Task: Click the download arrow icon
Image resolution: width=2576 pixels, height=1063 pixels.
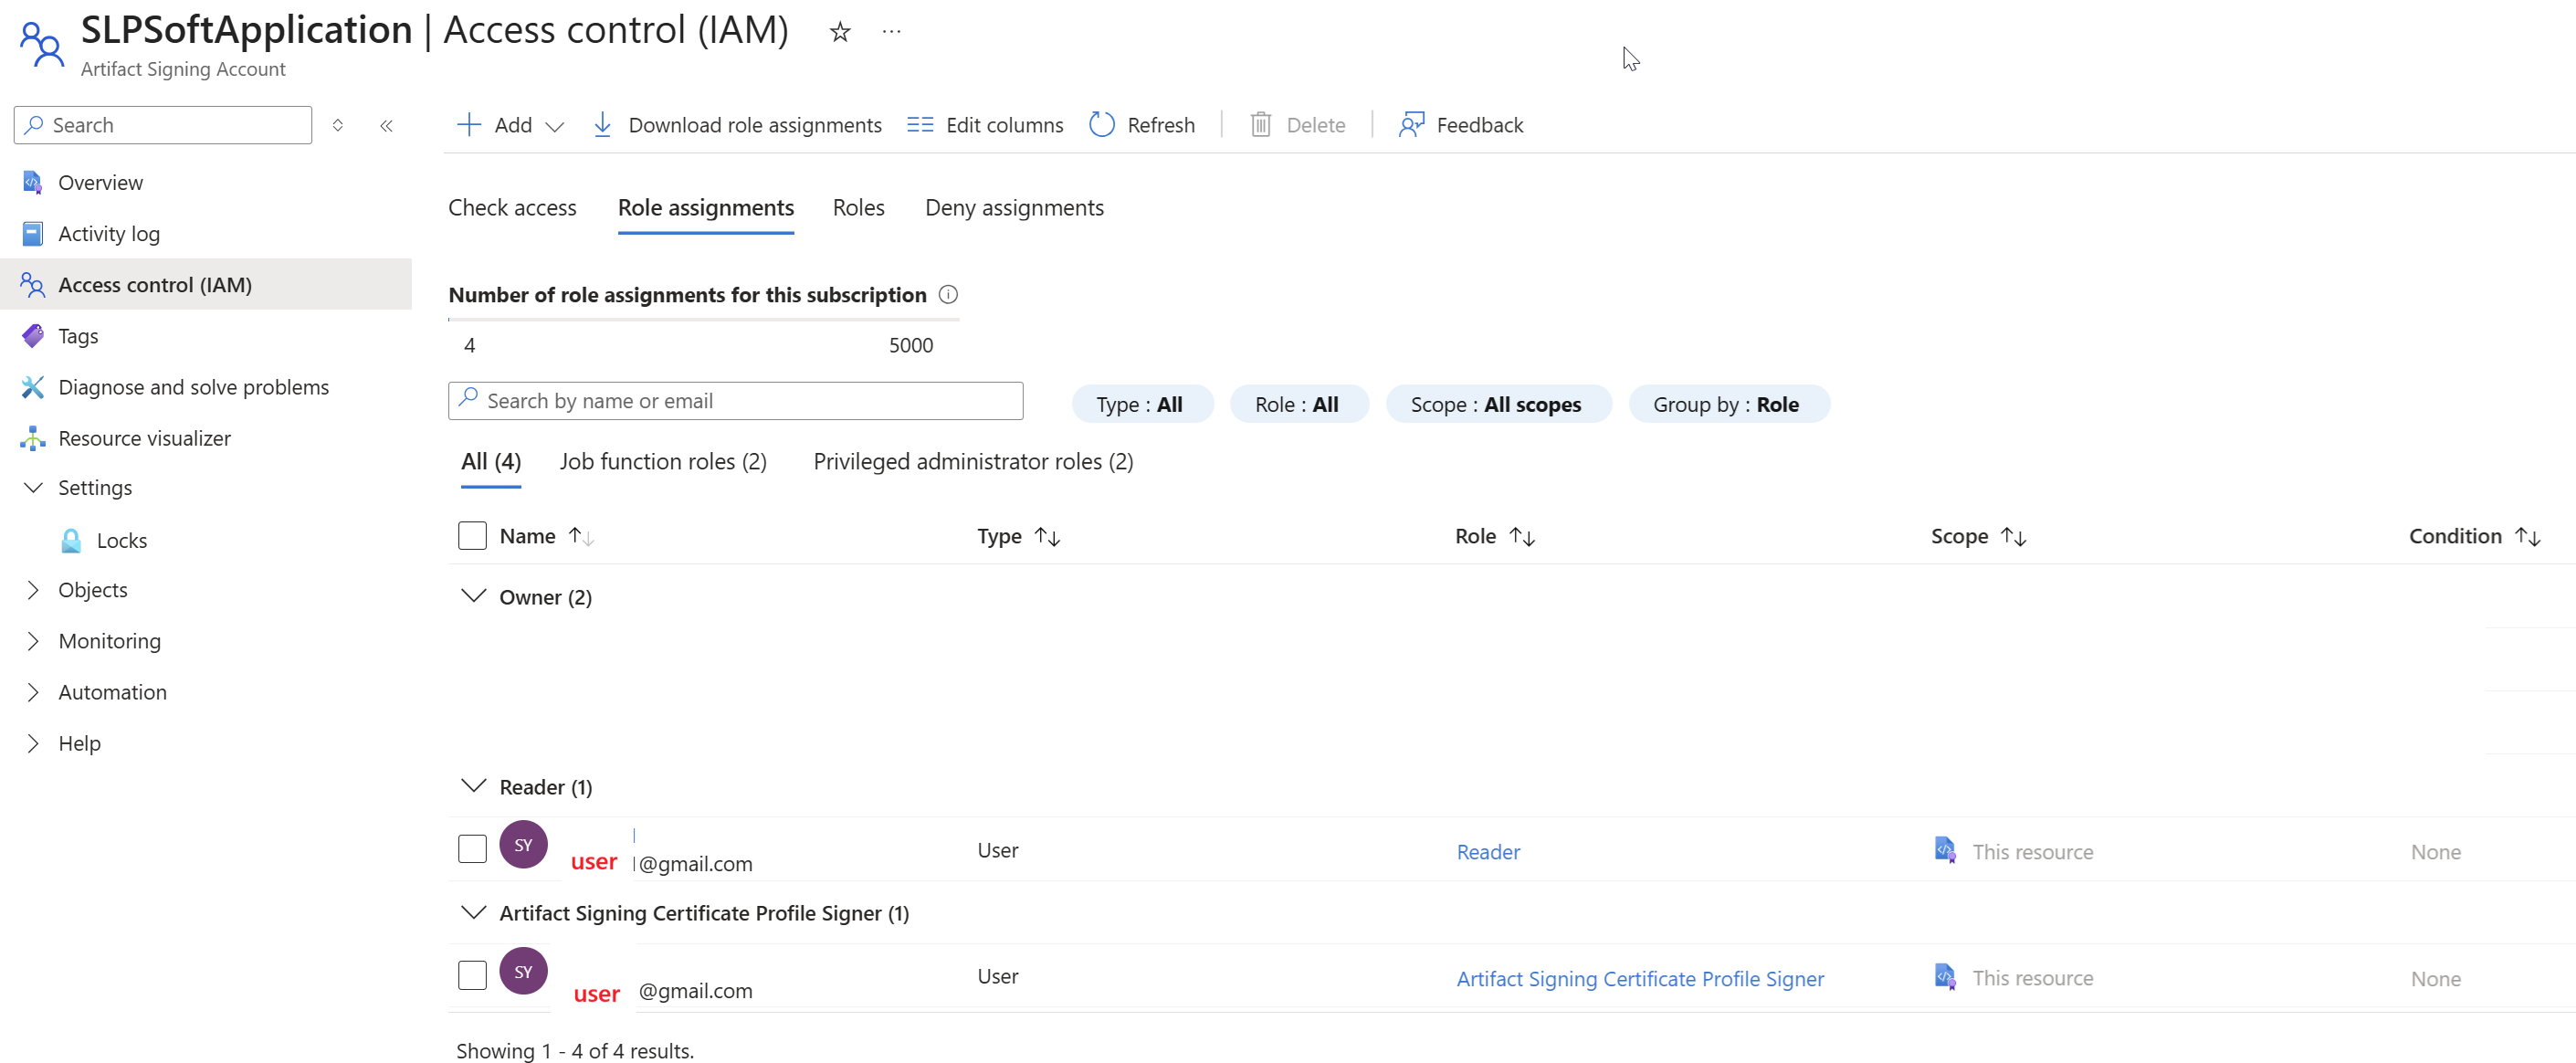Action: [x=602, y=125]
